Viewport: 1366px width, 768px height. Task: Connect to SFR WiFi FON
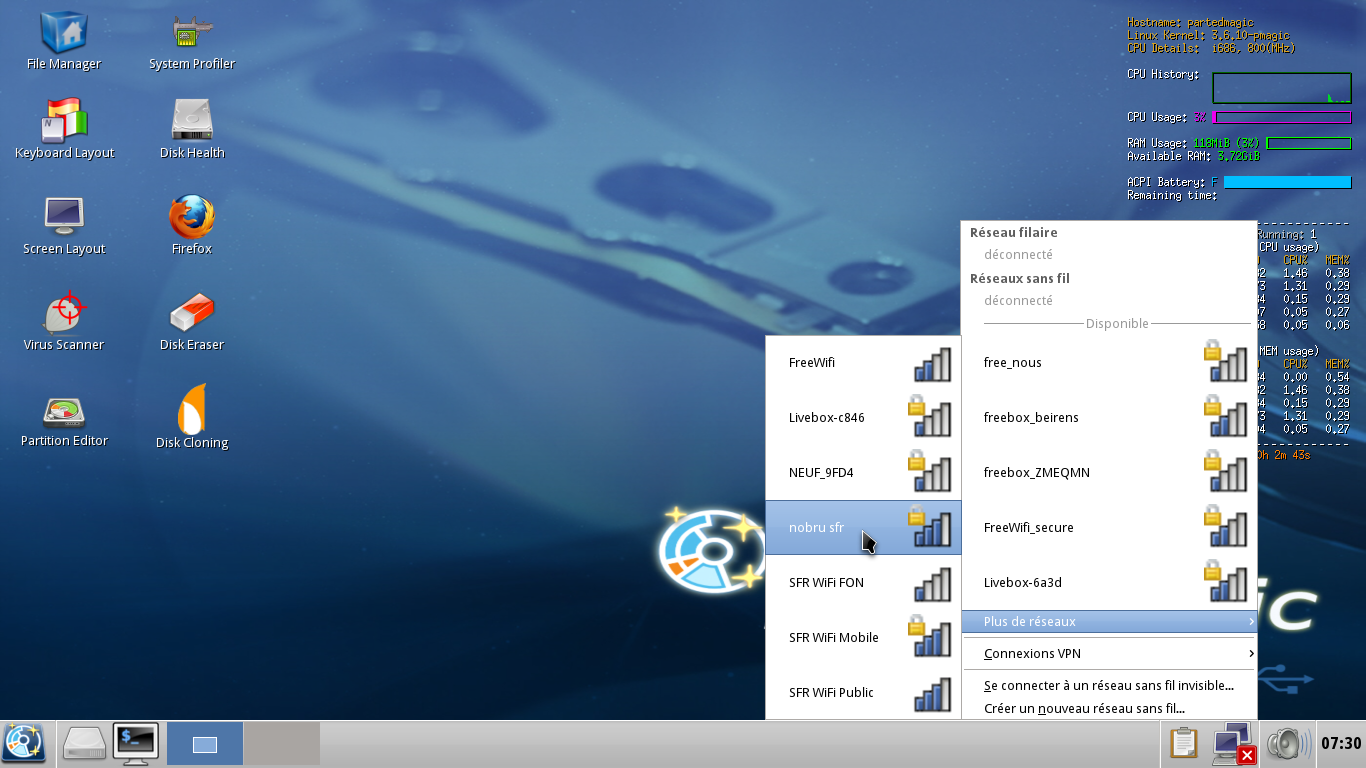[x=863, y=582]
